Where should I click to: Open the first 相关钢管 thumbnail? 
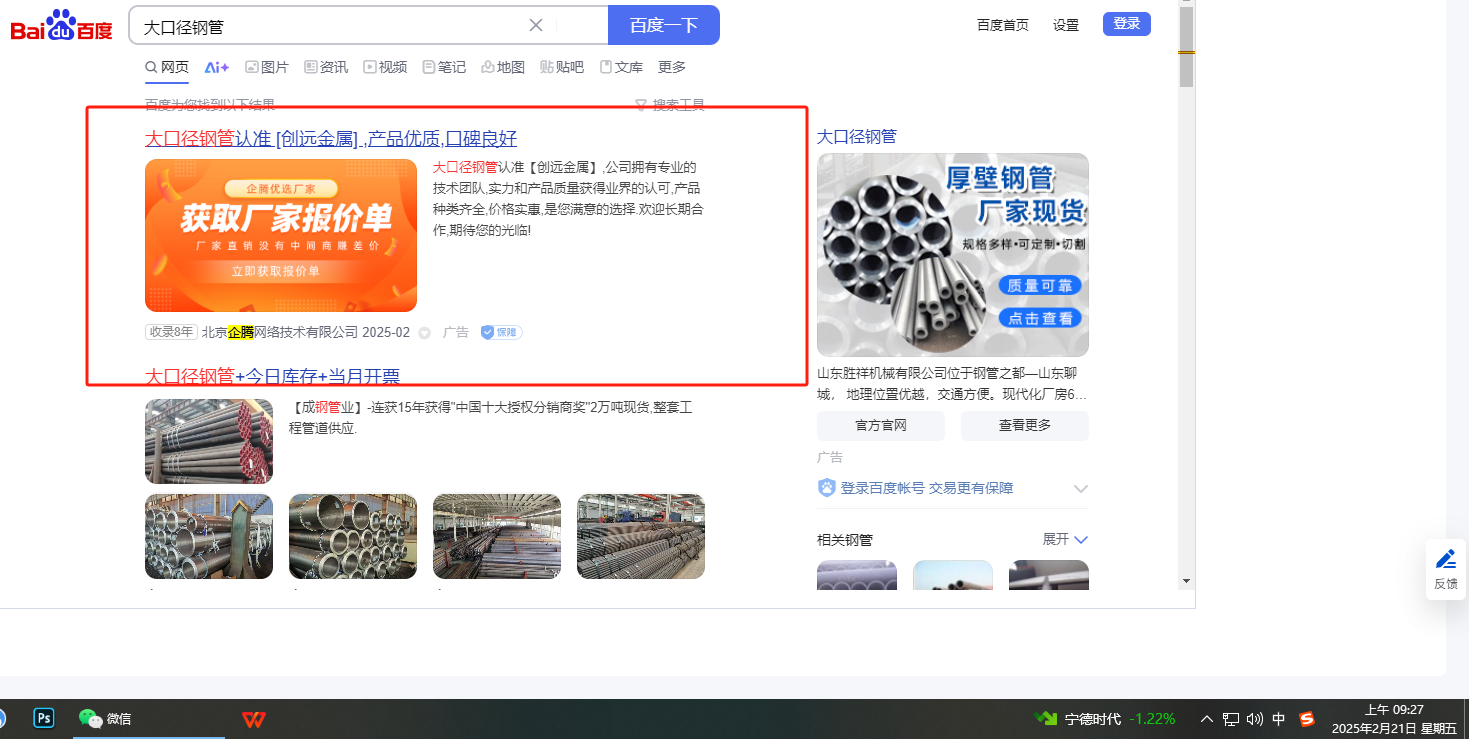click(x=857, y=575)
